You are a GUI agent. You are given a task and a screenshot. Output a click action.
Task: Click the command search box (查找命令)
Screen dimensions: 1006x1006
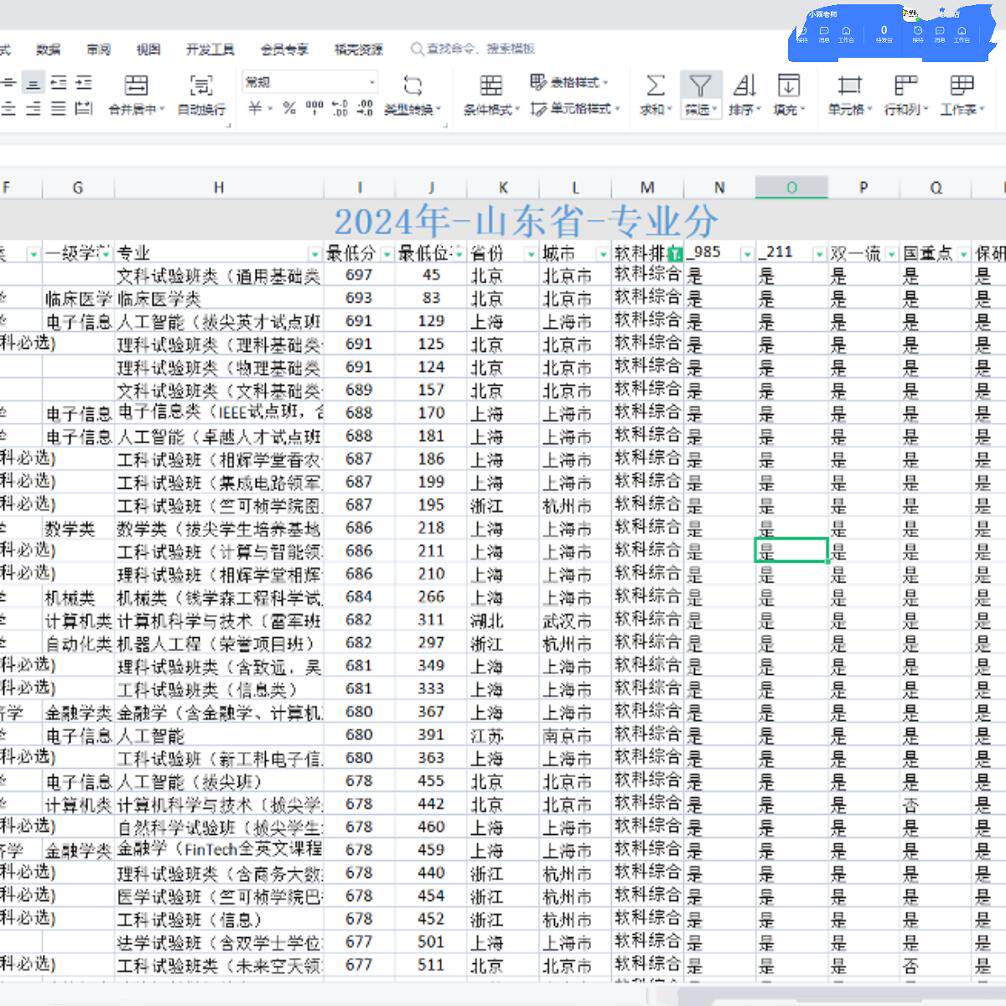coord(473,48)
